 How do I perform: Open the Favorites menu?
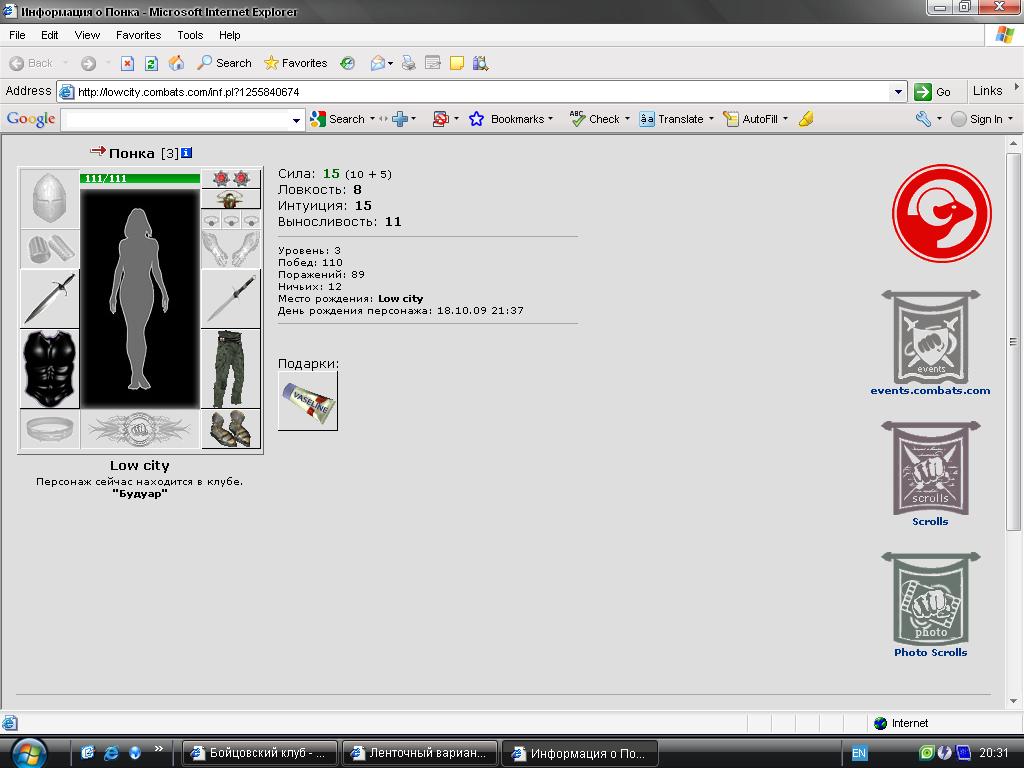coord(138,35)
